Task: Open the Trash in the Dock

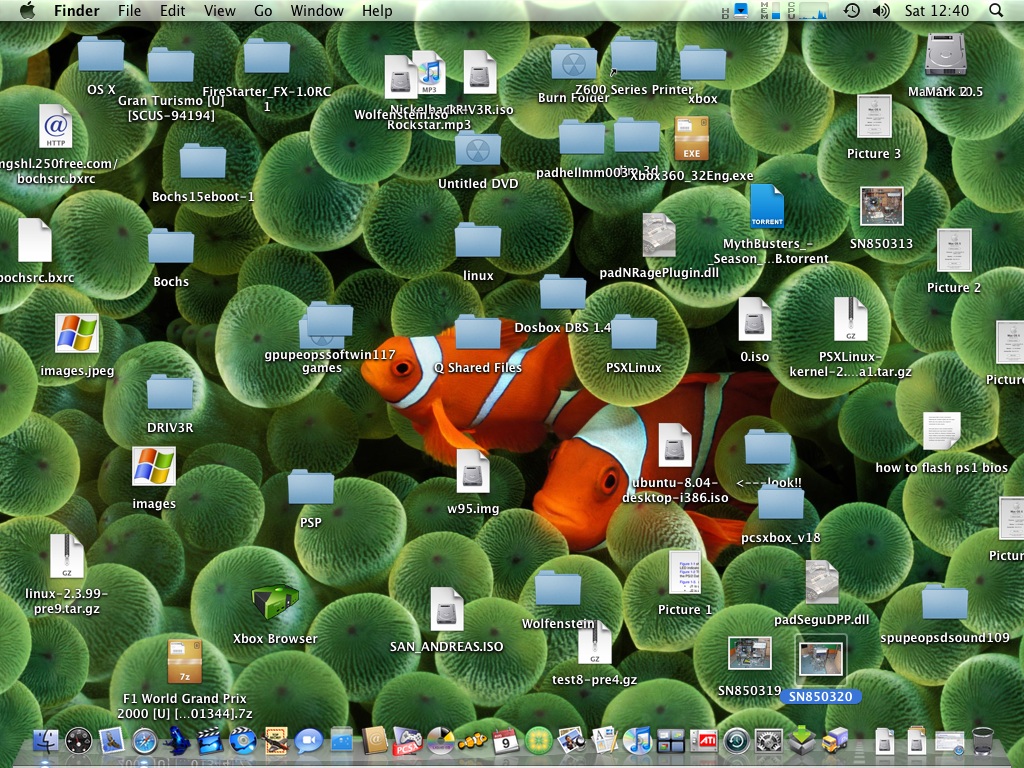Action: coord(983,741)
